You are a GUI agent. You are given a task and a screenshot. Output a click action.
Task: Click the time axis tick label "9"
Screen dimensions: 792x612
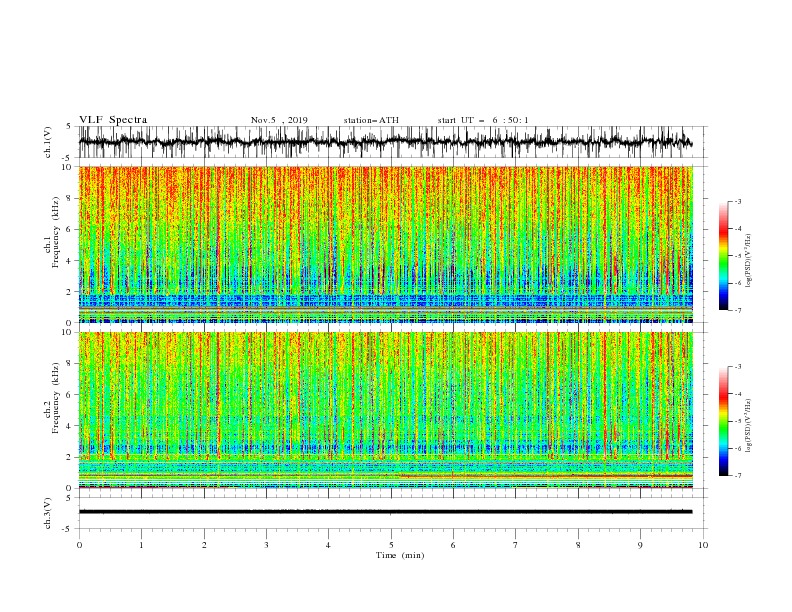coord(640,545)
